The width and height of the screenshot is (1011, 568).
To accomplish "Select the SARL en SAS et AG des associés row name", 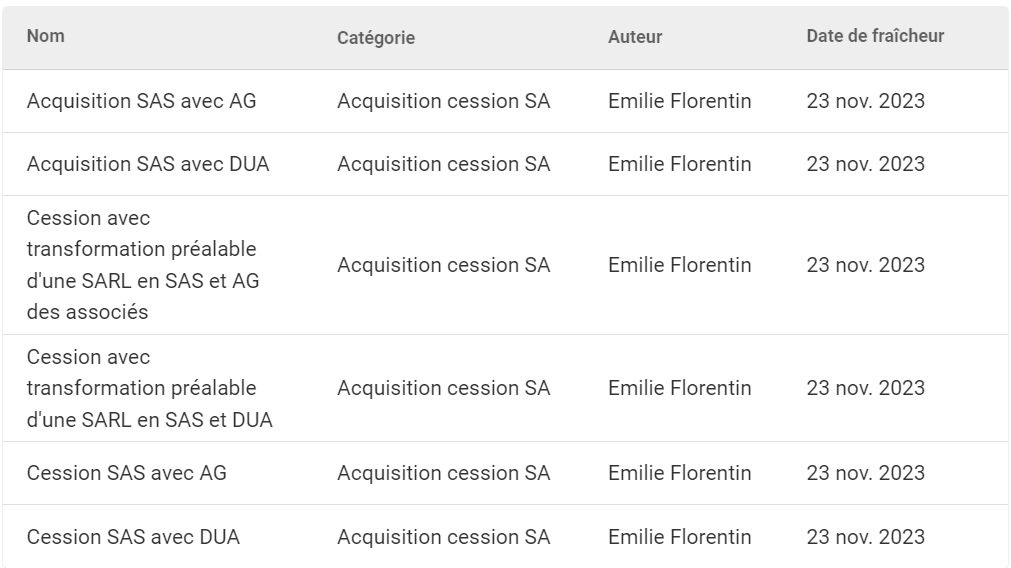I will tap(142, 265).
